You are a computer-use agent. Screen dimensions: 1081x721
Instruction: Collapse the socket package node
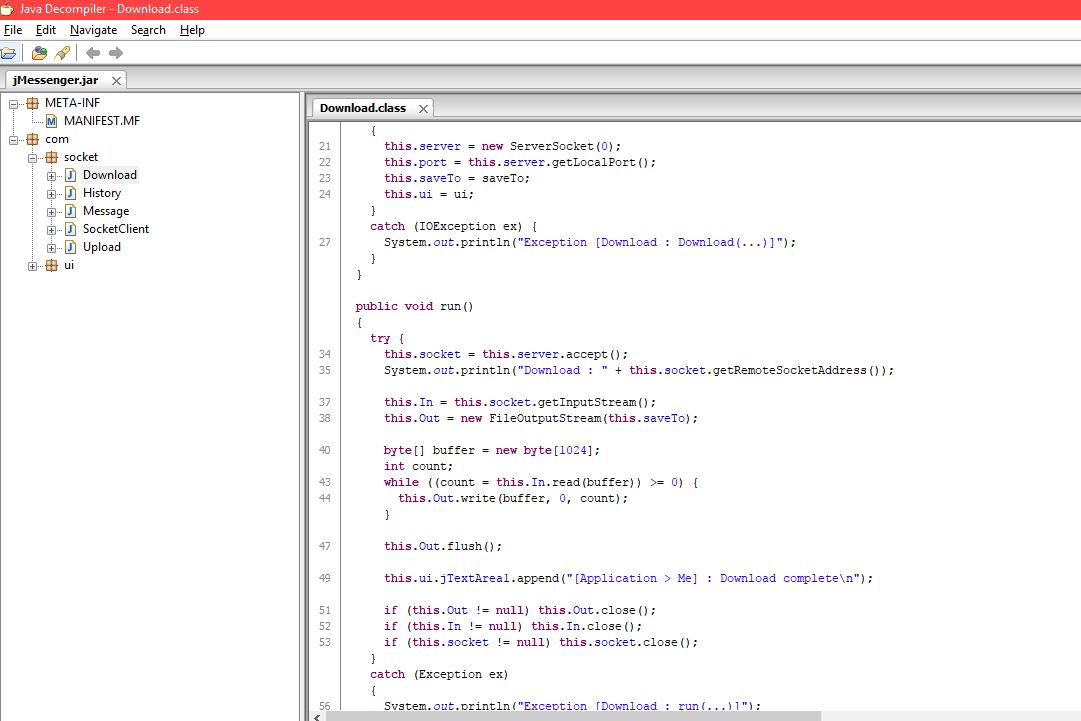32,157
